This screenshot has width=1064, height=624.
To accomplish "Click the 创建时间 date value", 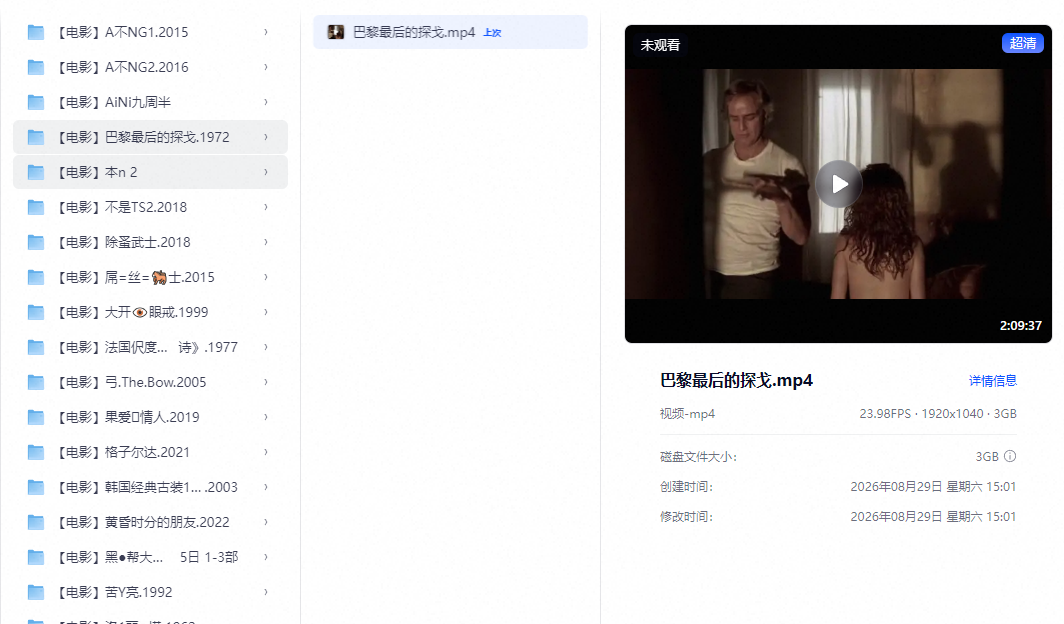I will point(933,487).
